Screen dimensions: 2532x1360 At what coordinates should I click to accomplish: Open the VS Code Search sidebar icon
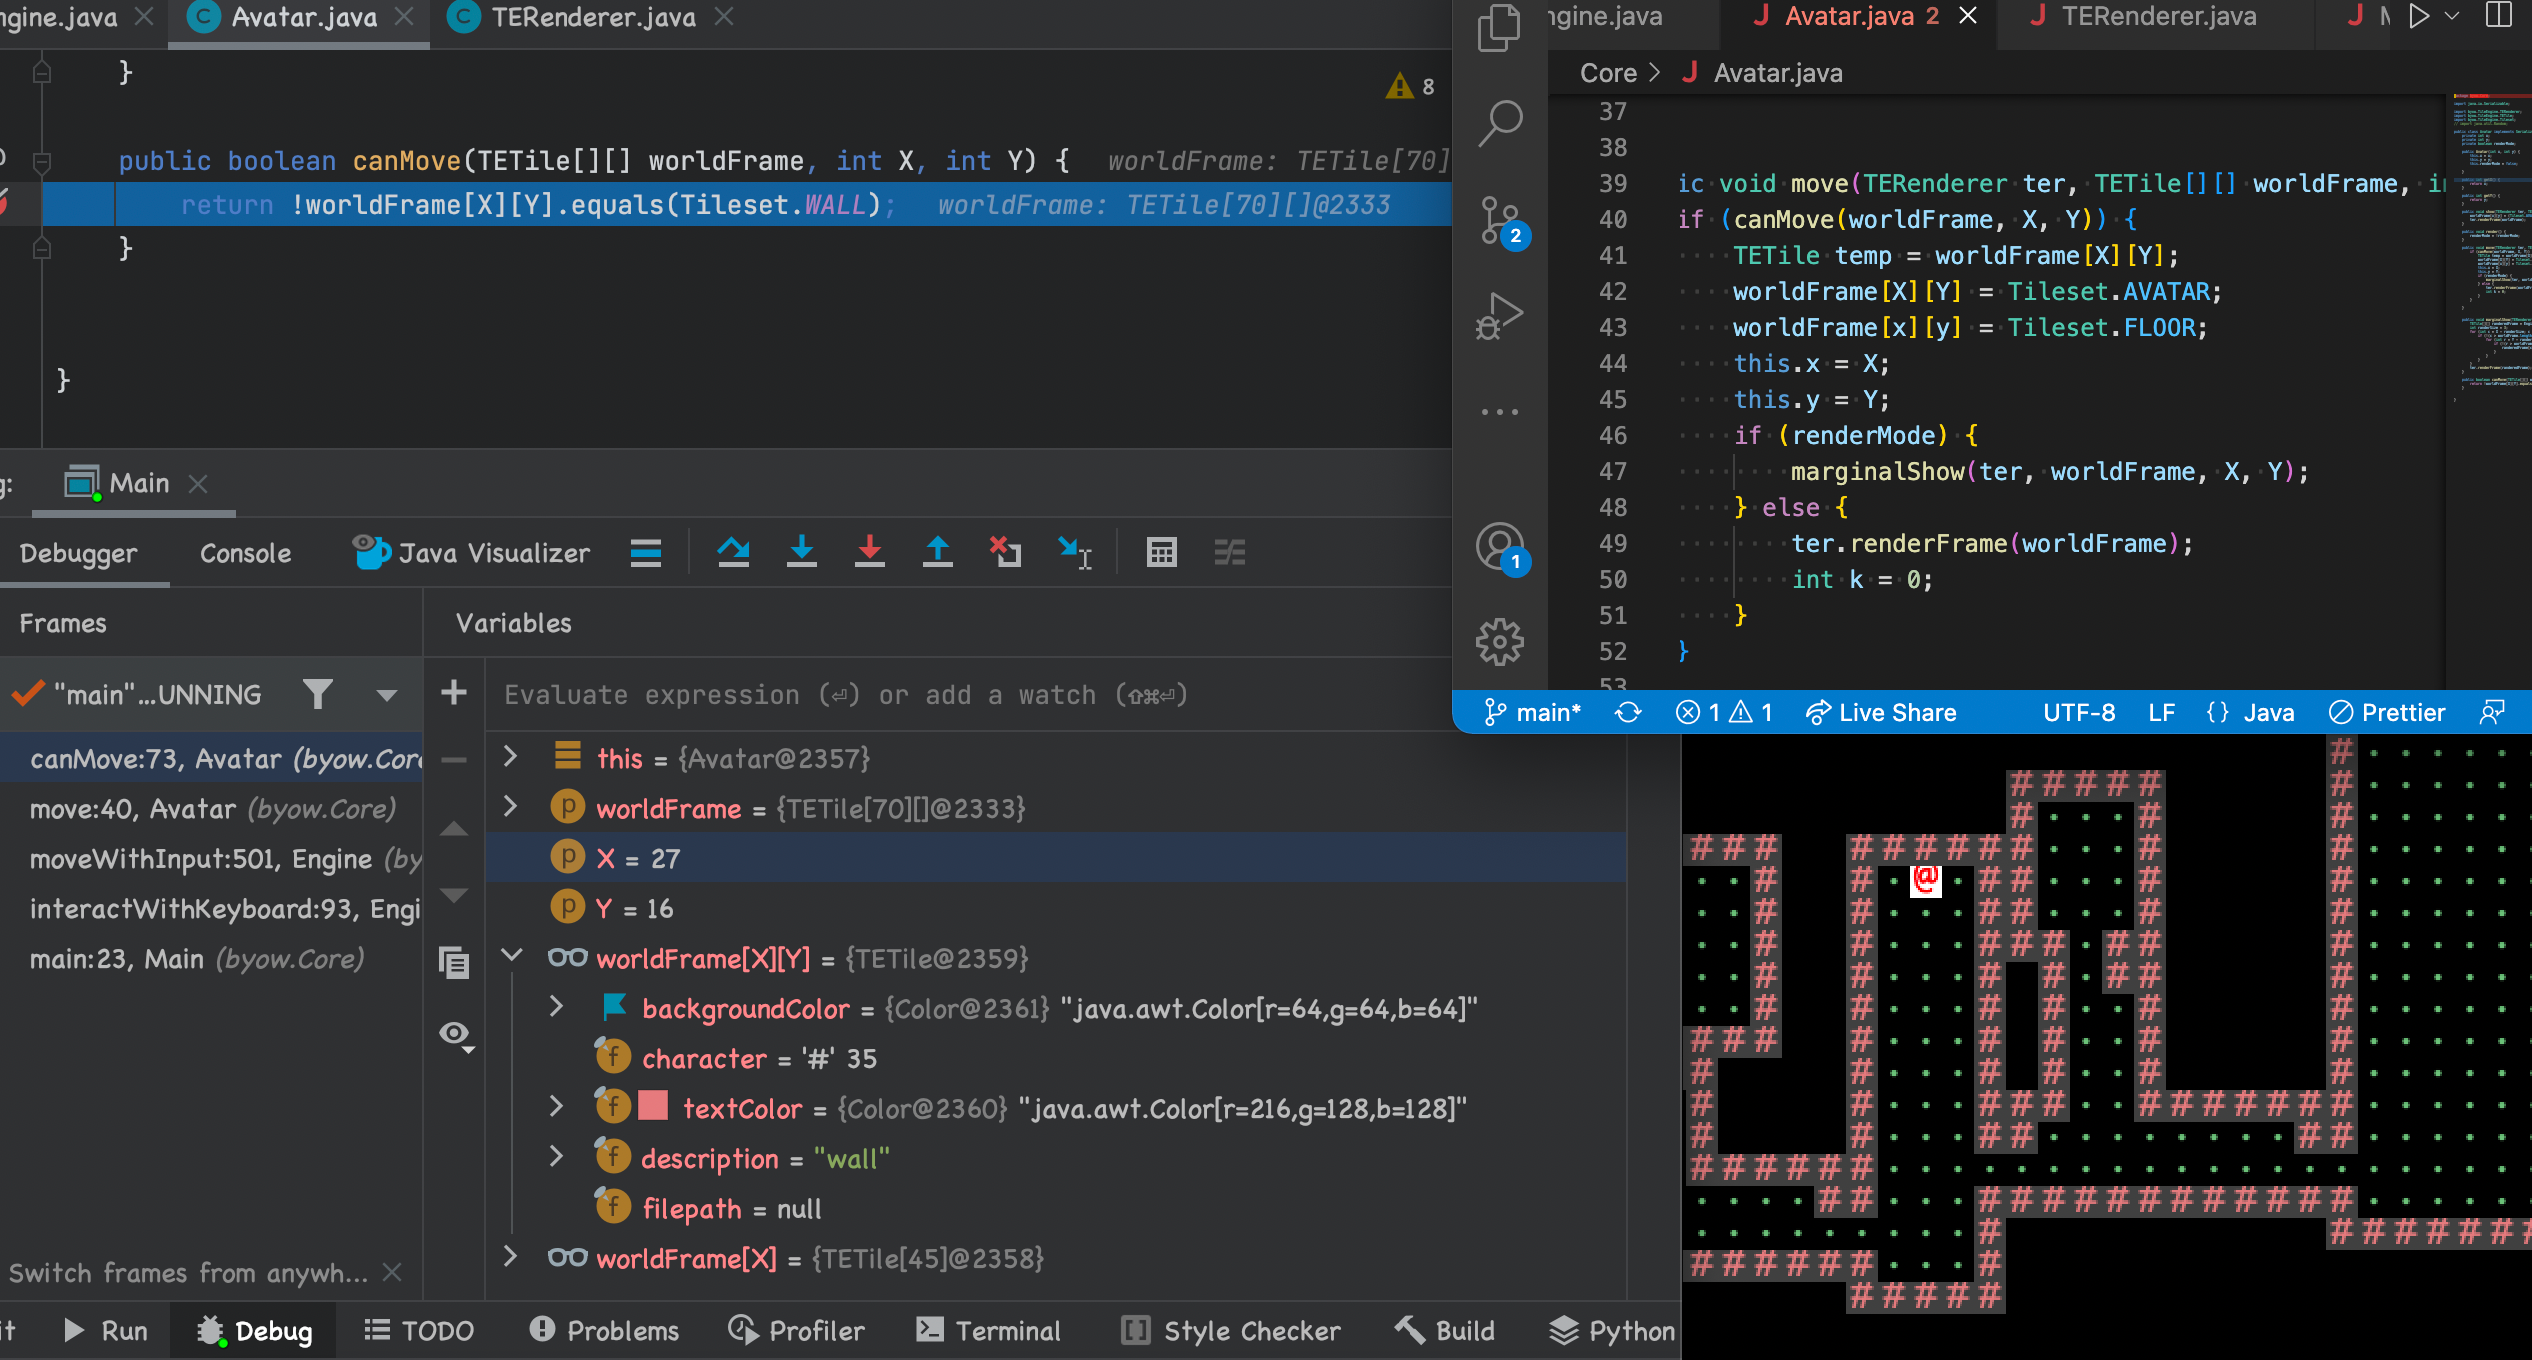(x=1499, y=124)
